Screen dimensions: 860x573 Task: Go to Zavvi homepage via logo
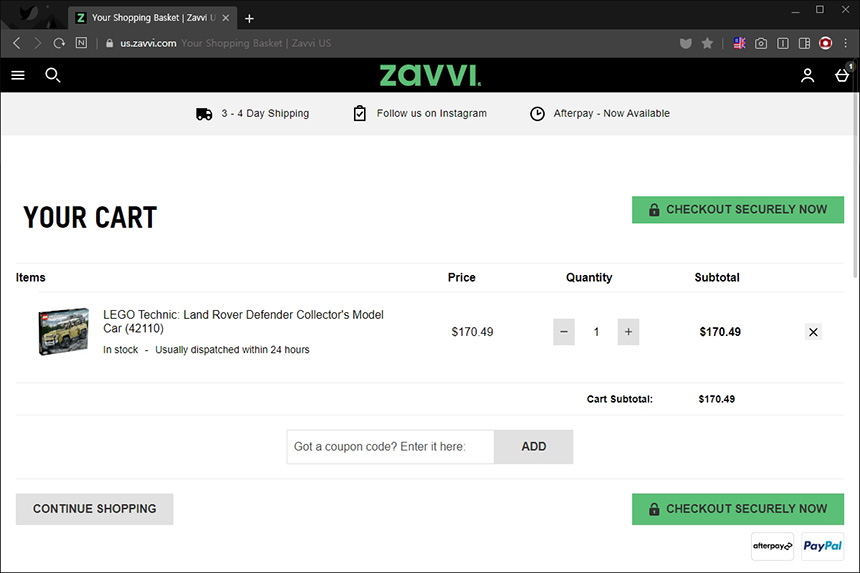pos(430,75)
